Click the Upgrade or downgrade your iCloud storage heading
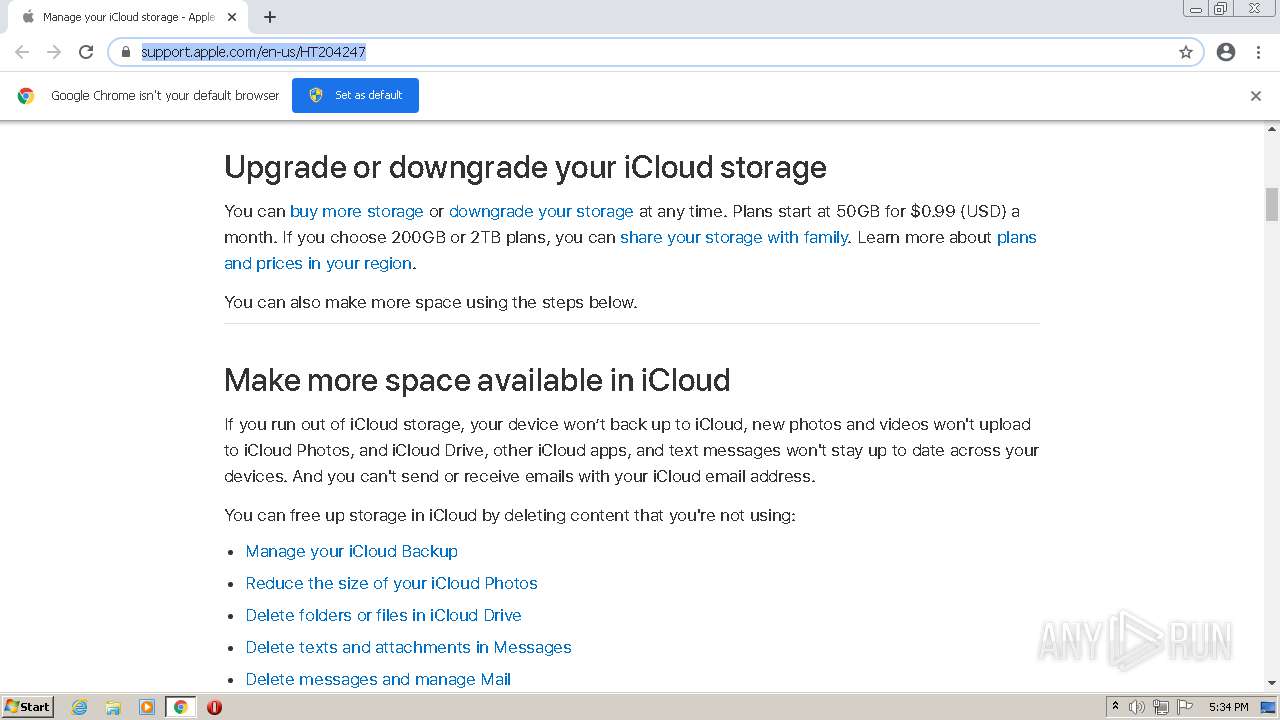 click(525, 167)
